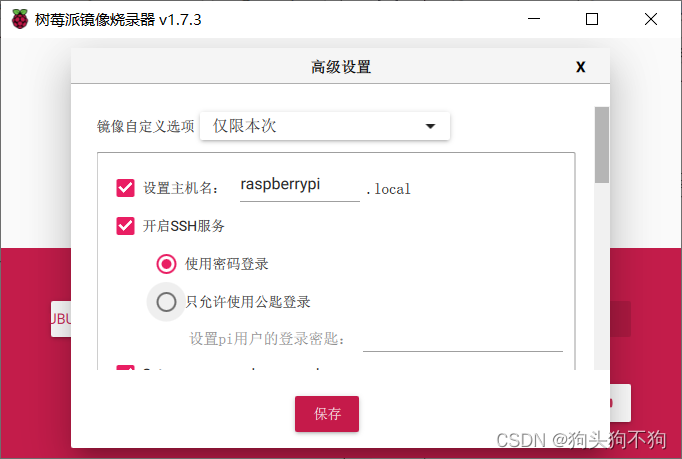Toggle the partially visible checkbox below SSH settings

pos(125,368)
